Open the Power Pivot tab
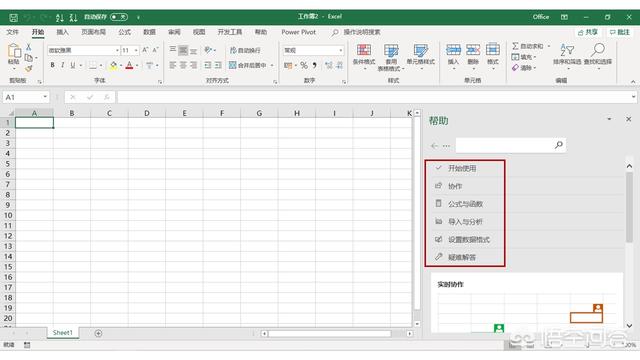Image resolution: width=640 pixels, height=360 pixels. click(298, 32)
